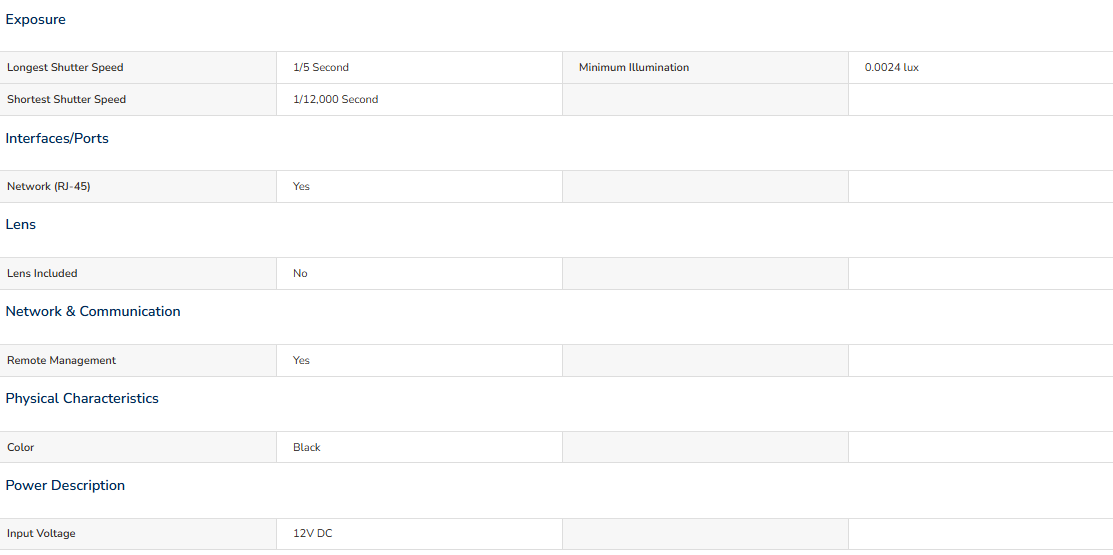The width and height of the screenshot is (1113, 555).
Task: Click the 12V DC value
Action: tap(312, 534)
